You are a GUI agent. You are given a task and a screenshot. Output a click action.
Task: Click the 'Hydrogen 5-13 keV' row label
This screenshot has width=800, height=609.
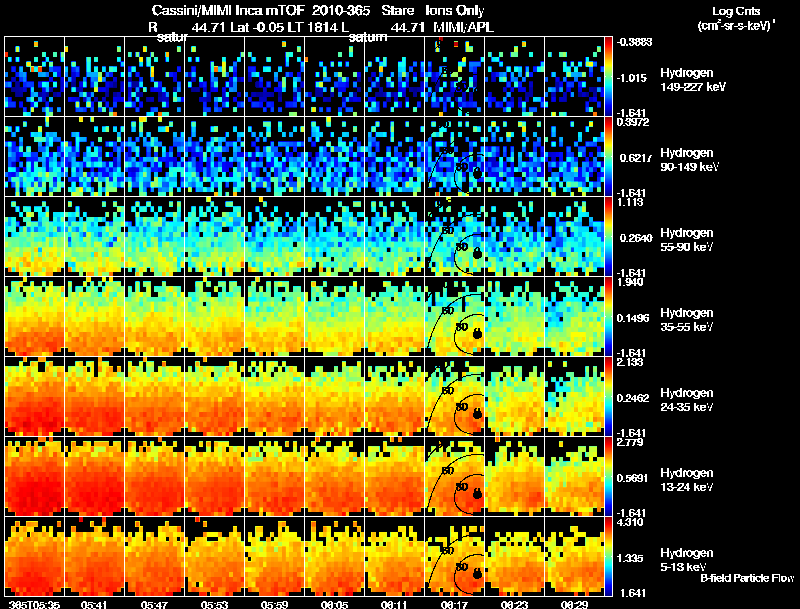(x=687, y=560)
